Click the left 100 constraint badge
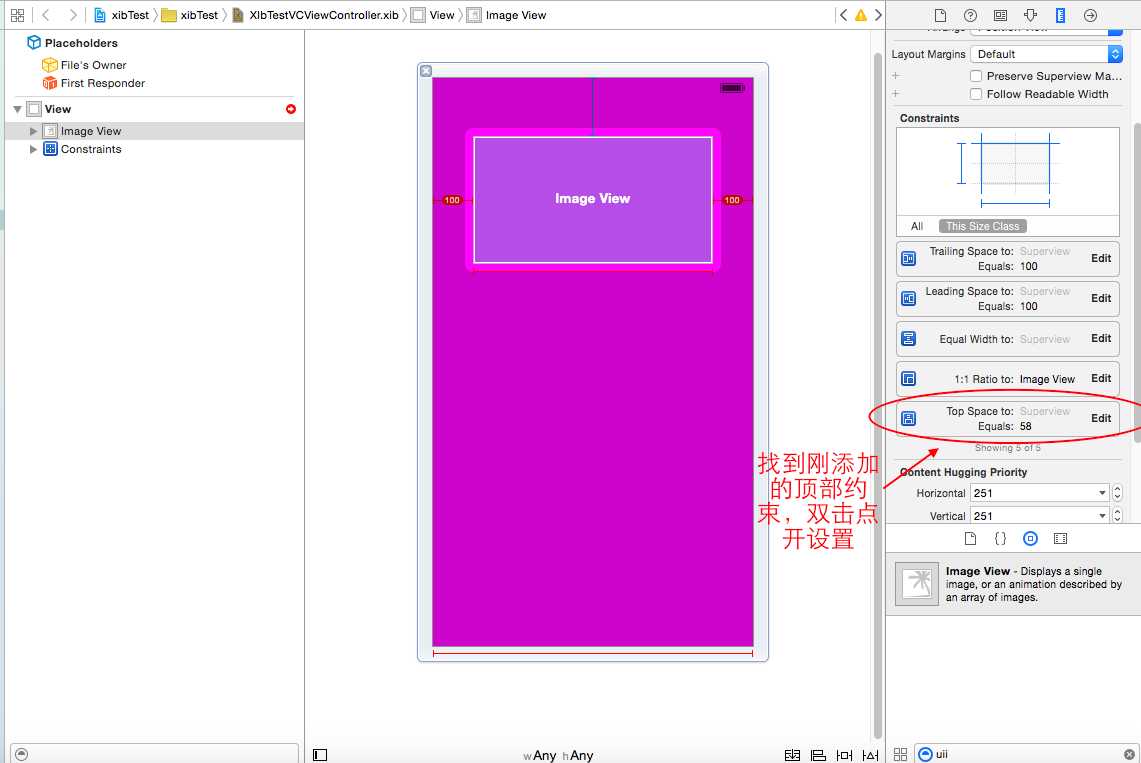This screenshot has height=763, width=1141. coord(452,200)
